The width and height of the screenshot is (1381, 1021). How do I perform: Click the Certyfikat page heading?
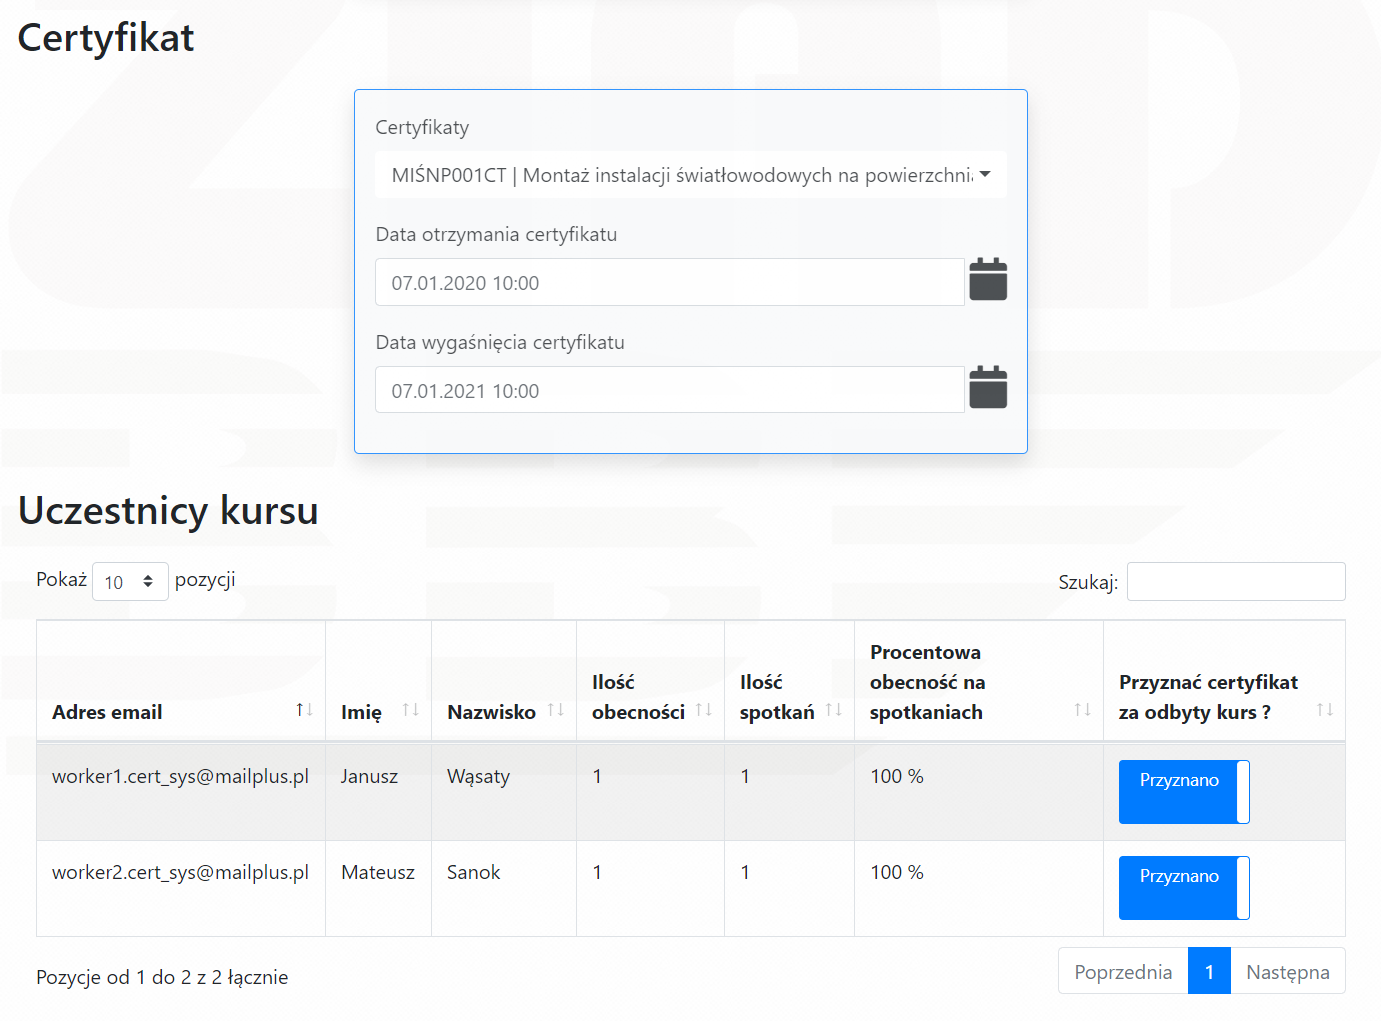[106, 38]
